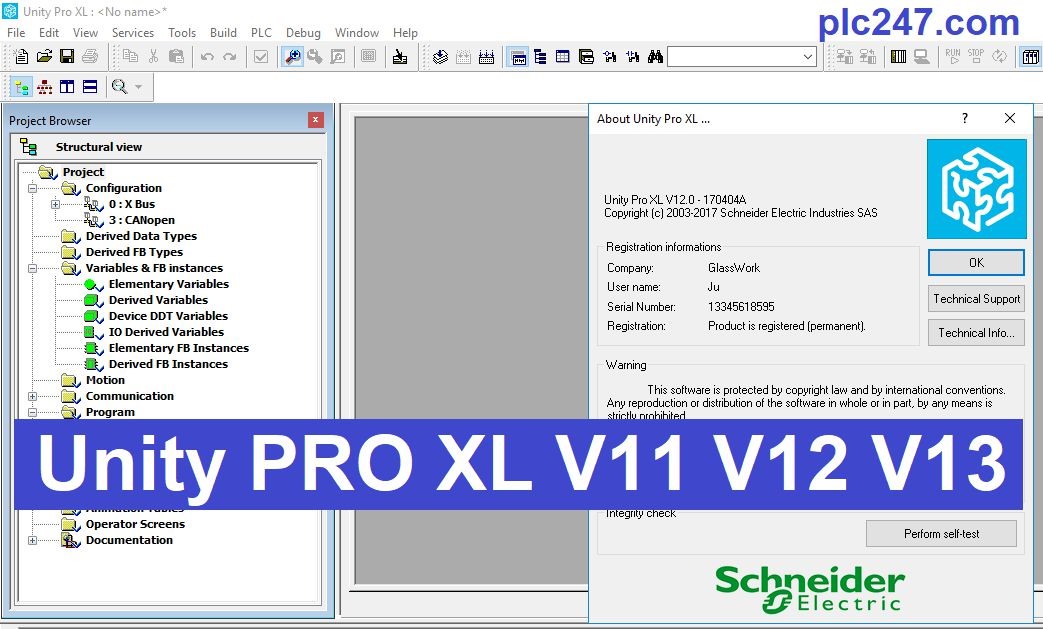The height and width of the screenshot is (629, 1043).
Task: Open the empty toolbar combo box dropdown
Action: [808, 57]
